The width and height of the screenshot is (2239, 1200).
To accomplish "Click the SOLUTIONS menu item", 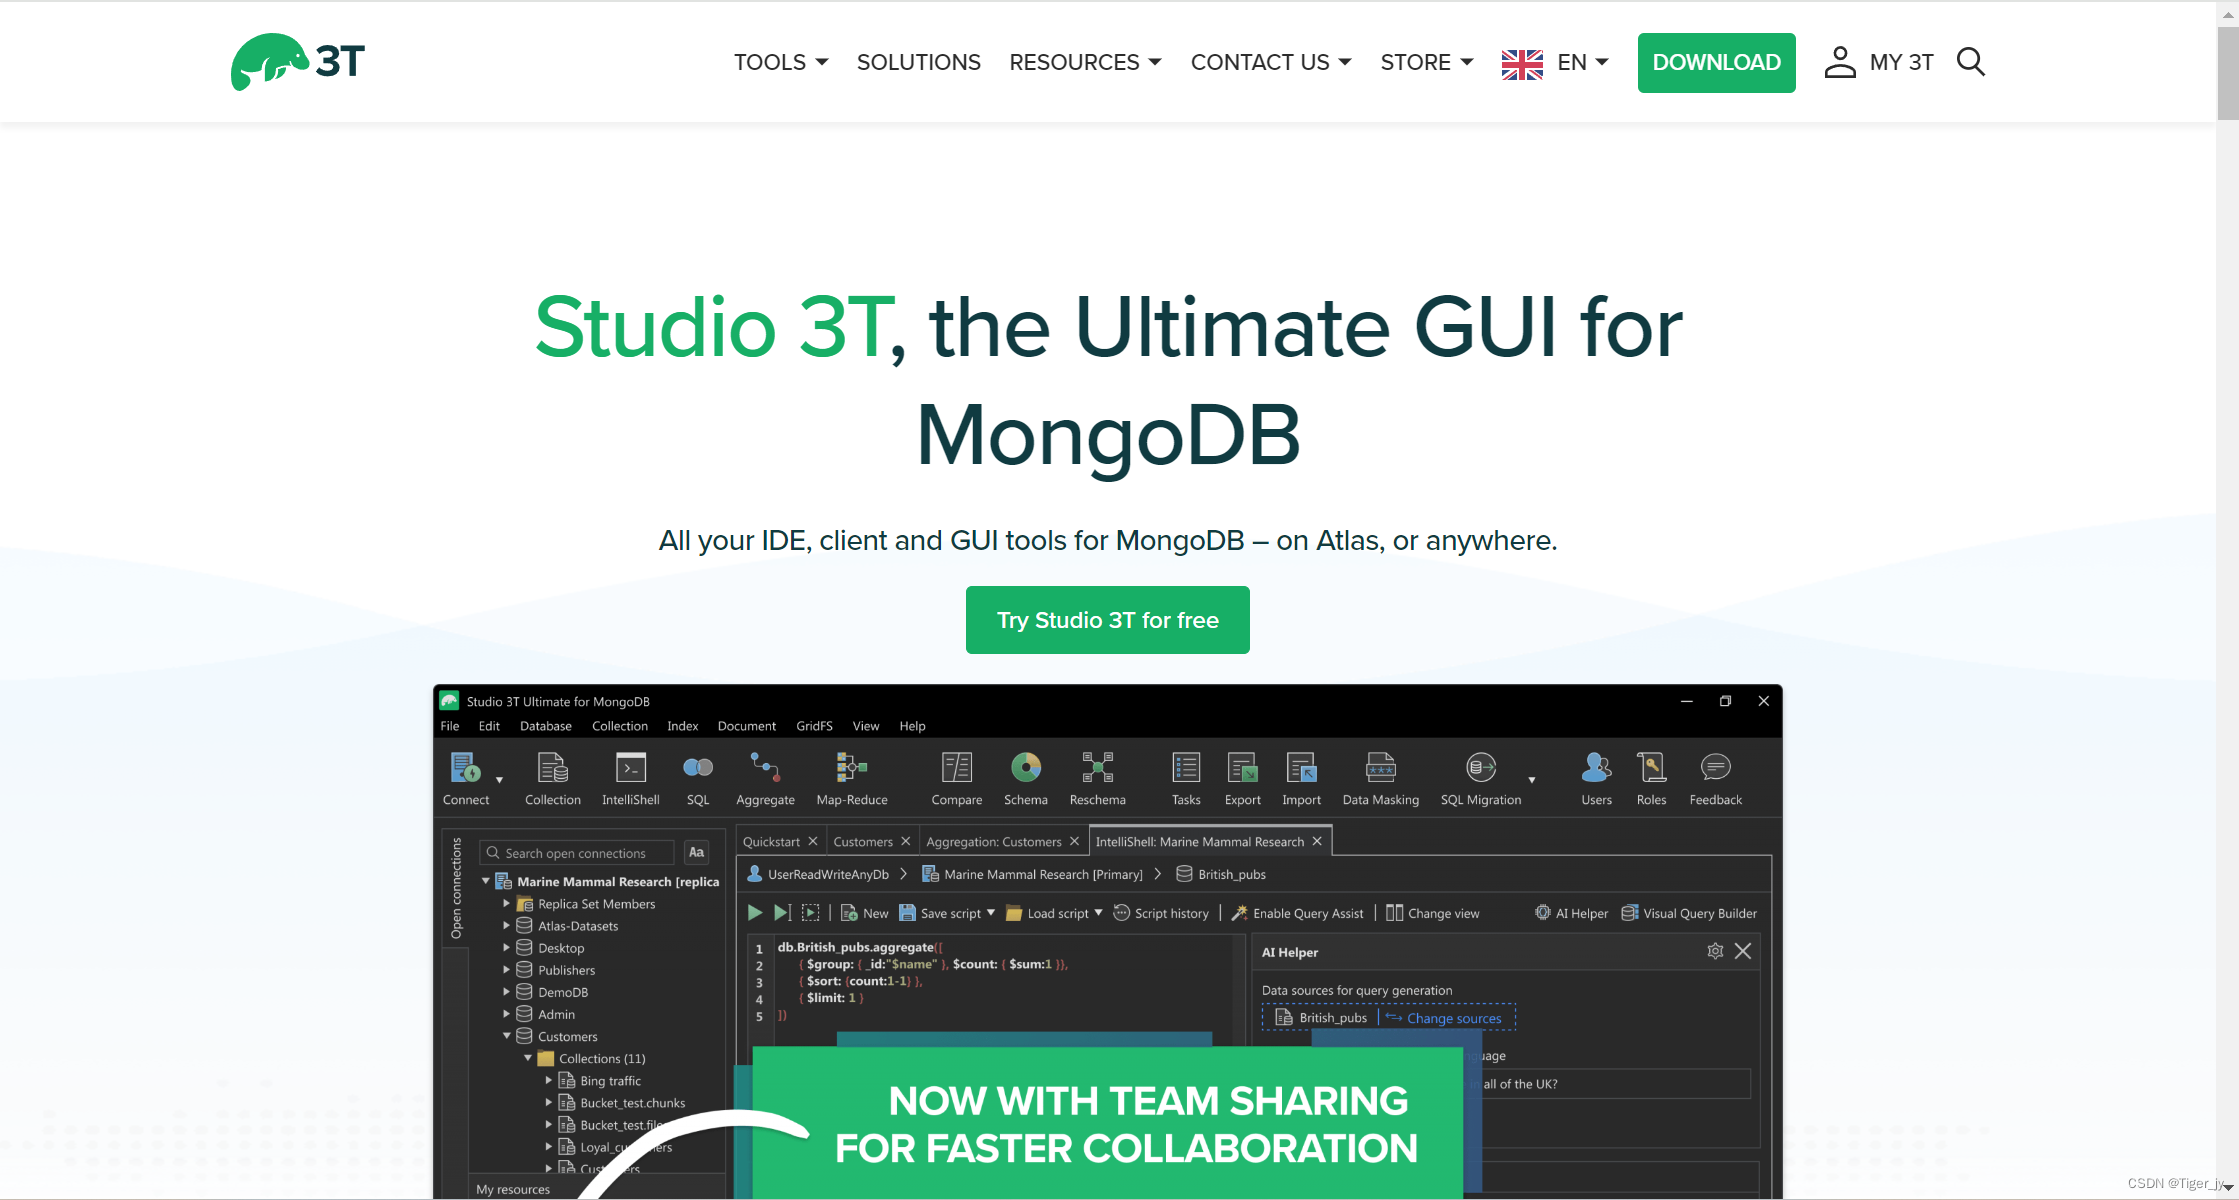I will tap(918, 62).
